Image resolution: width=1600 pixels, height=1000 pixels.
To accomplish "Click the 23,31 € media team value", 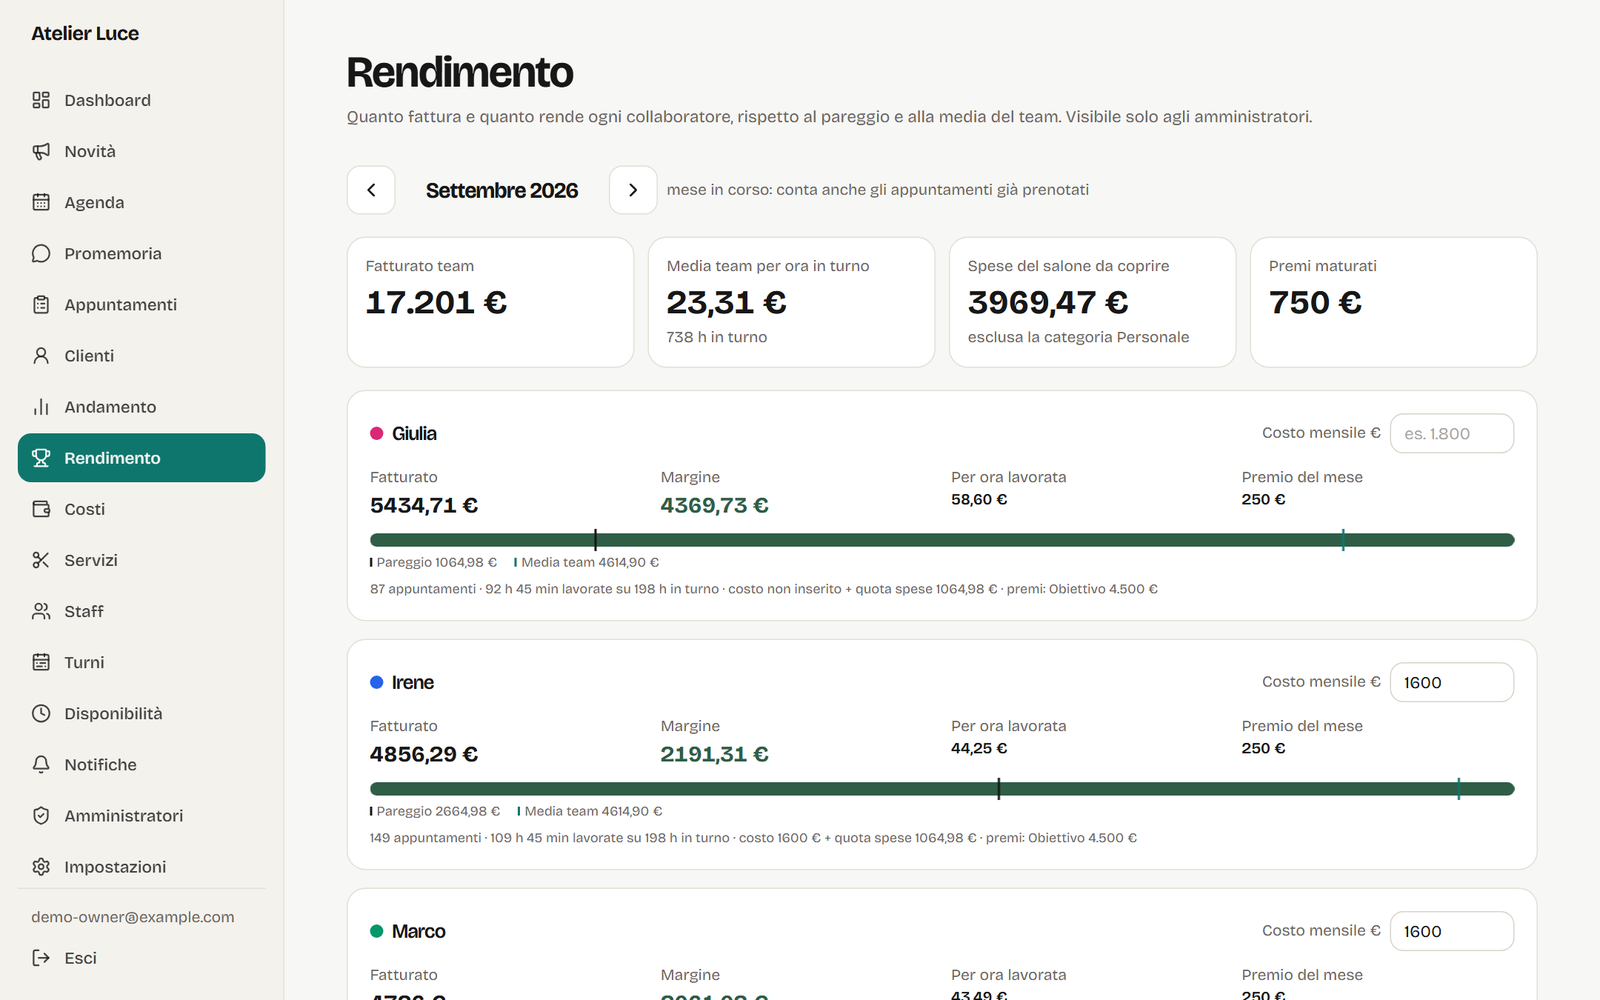I will click(727, 302).
